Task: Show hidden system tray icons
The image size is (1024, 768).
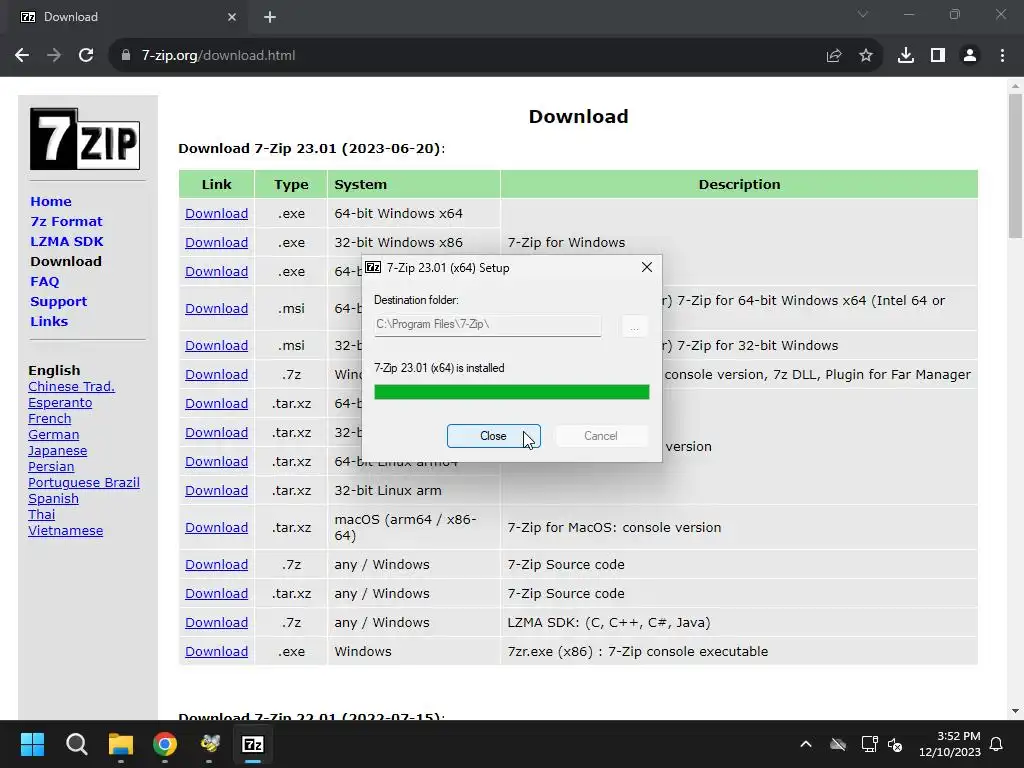Action: pyautogui.click(x=806, y=744)
